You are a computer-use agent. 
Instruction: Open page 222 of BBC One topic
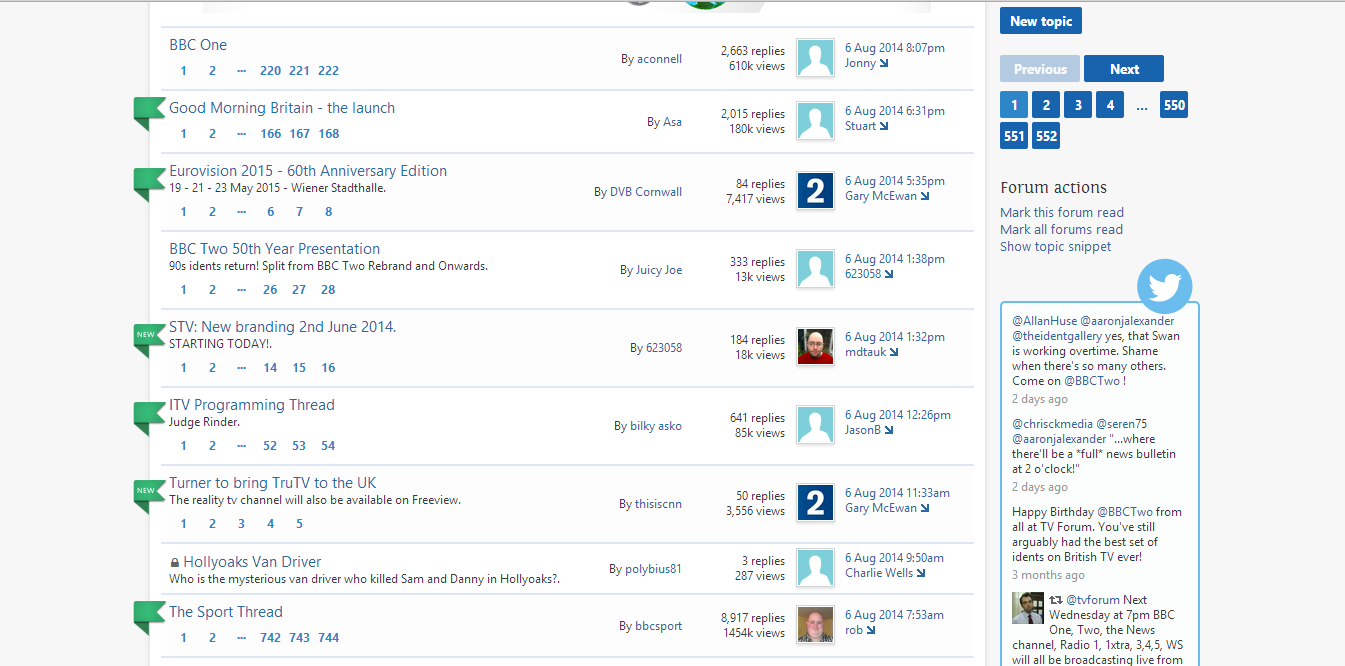[328, 71]
